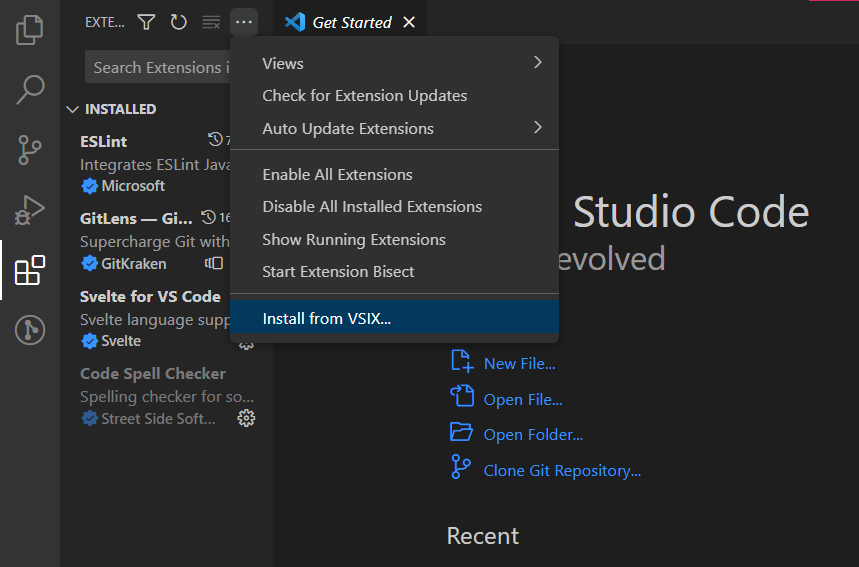Click the filter extensions funnel icon
The height and width of the screenshot is (567, 859).
pyautogui.click(x=146, y=22)
